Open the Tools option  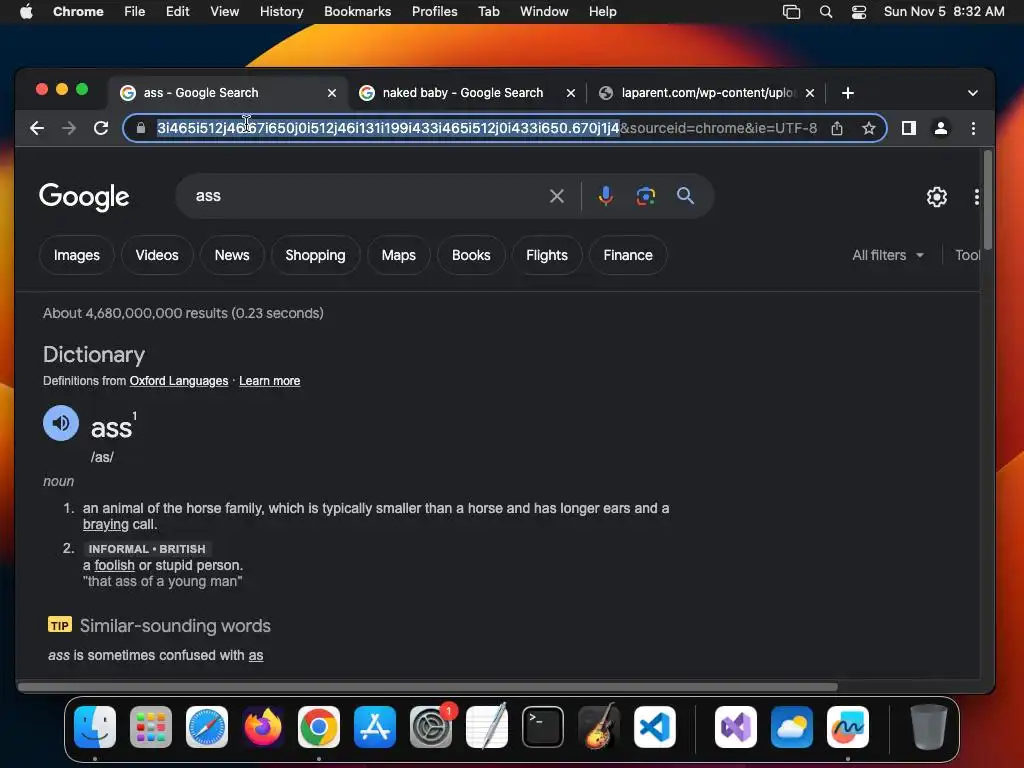[967, 255]
